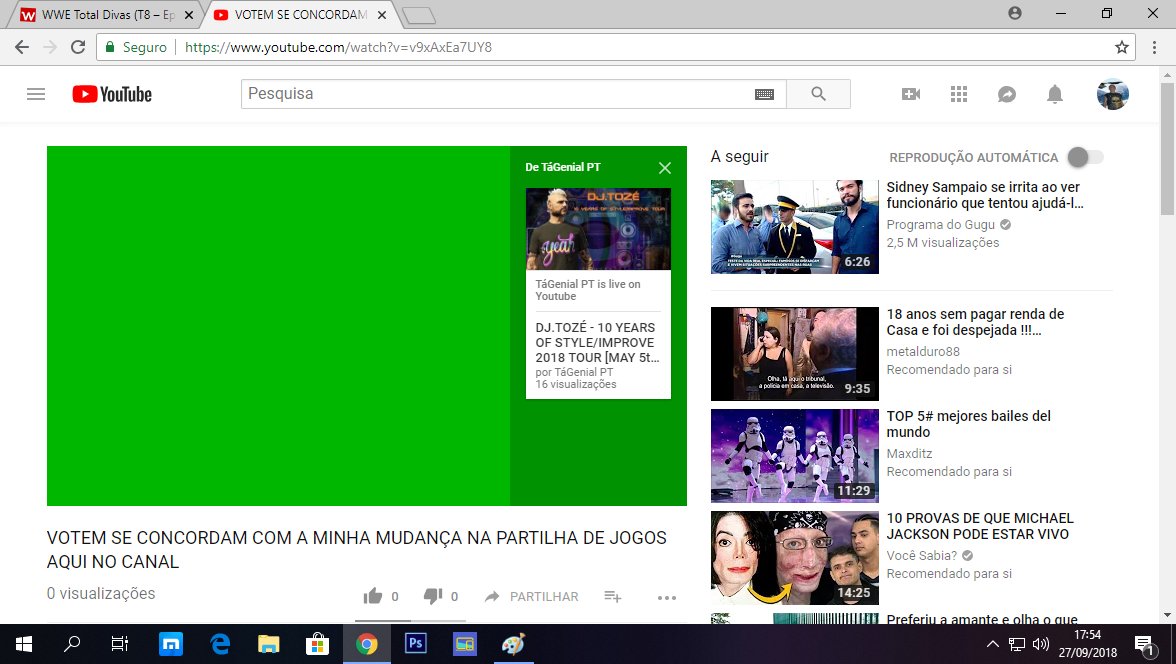Open stormtroopers dancing video thumbnail
Viewport: 1176px width, 664px height.
(794, 455)
